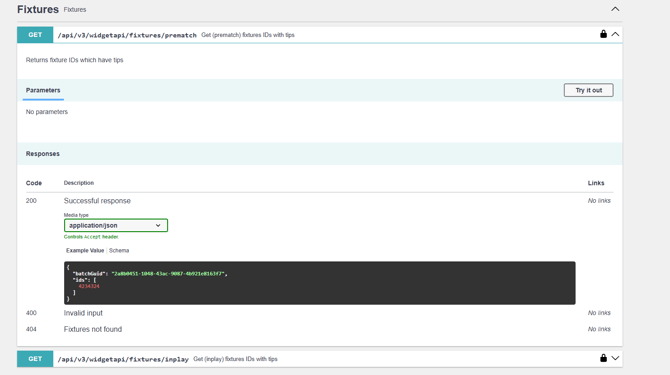Click 'Successful response' description
The height and width of the screenshot is (375, 670).
click(x=97, y=201)
